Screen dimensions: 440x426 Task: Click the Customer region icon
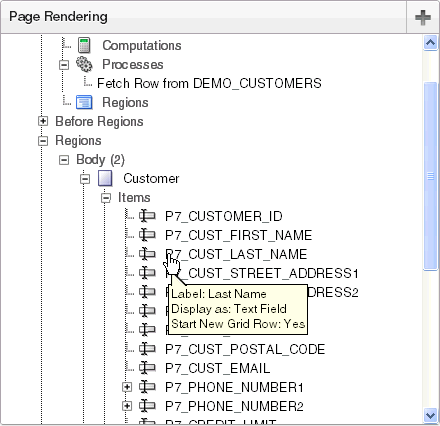(x=105, y=178)
